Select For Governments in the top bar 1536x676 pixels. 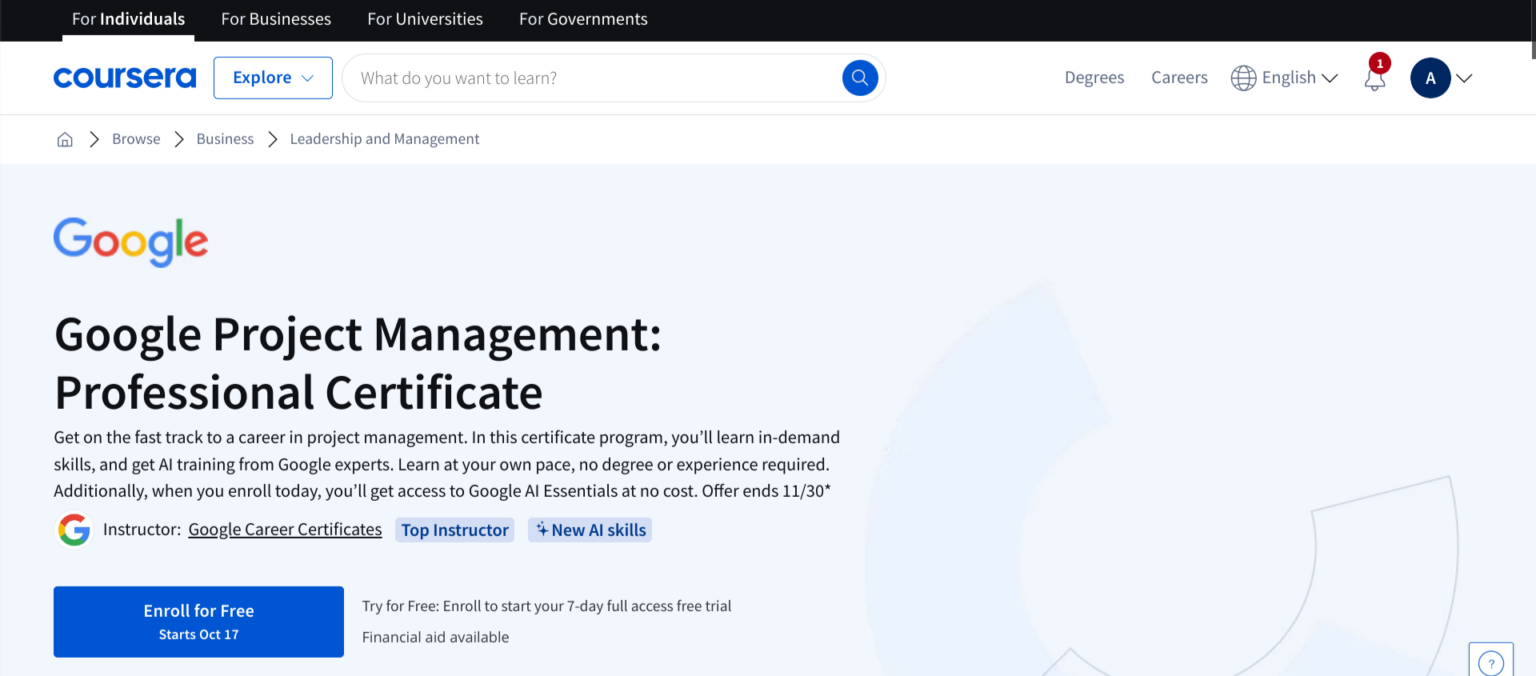(583, 19)
